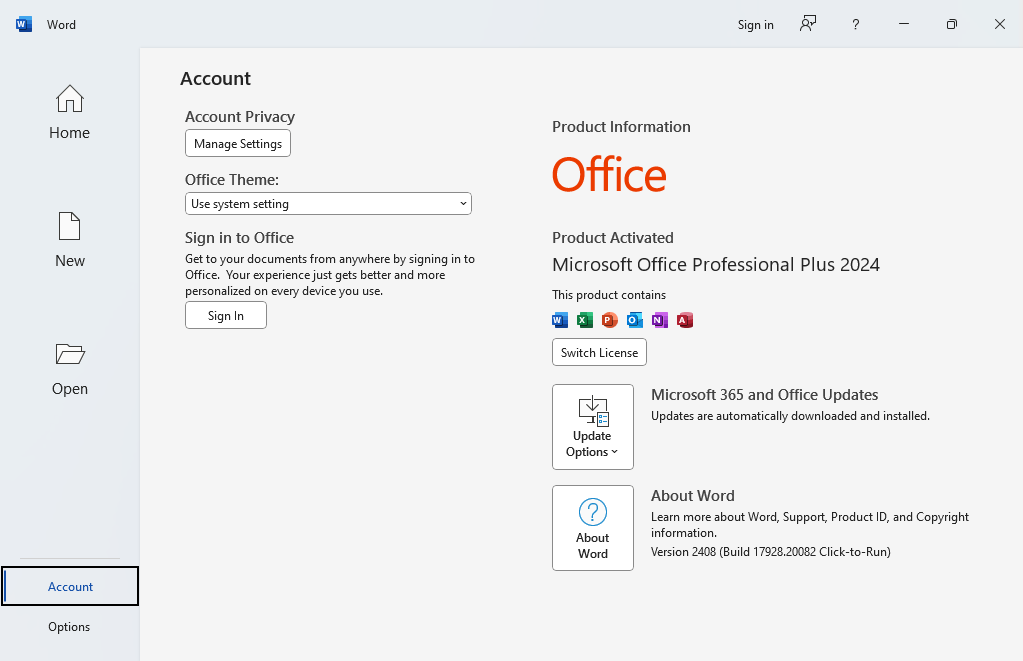Expand the Office Theme dropdown
1023x661 pixels.
click(x=328, y=204)
